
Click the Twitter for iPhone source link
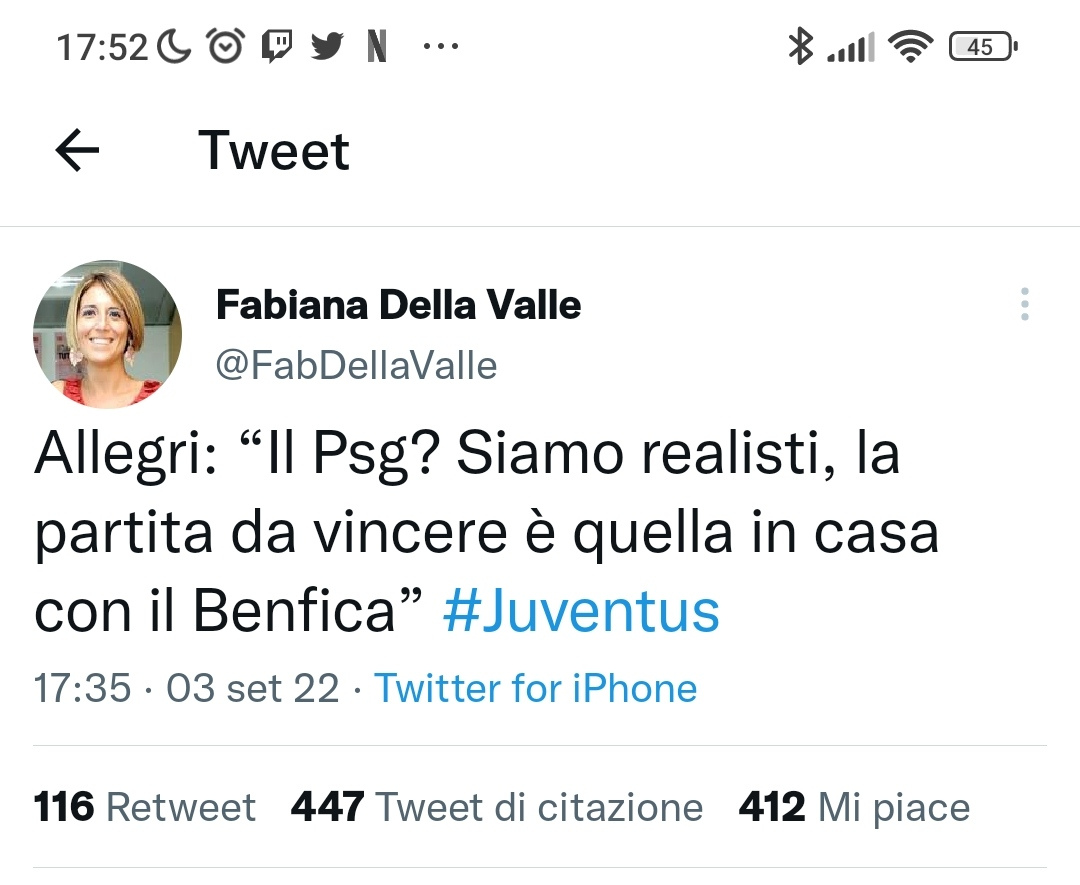(535, 688)
